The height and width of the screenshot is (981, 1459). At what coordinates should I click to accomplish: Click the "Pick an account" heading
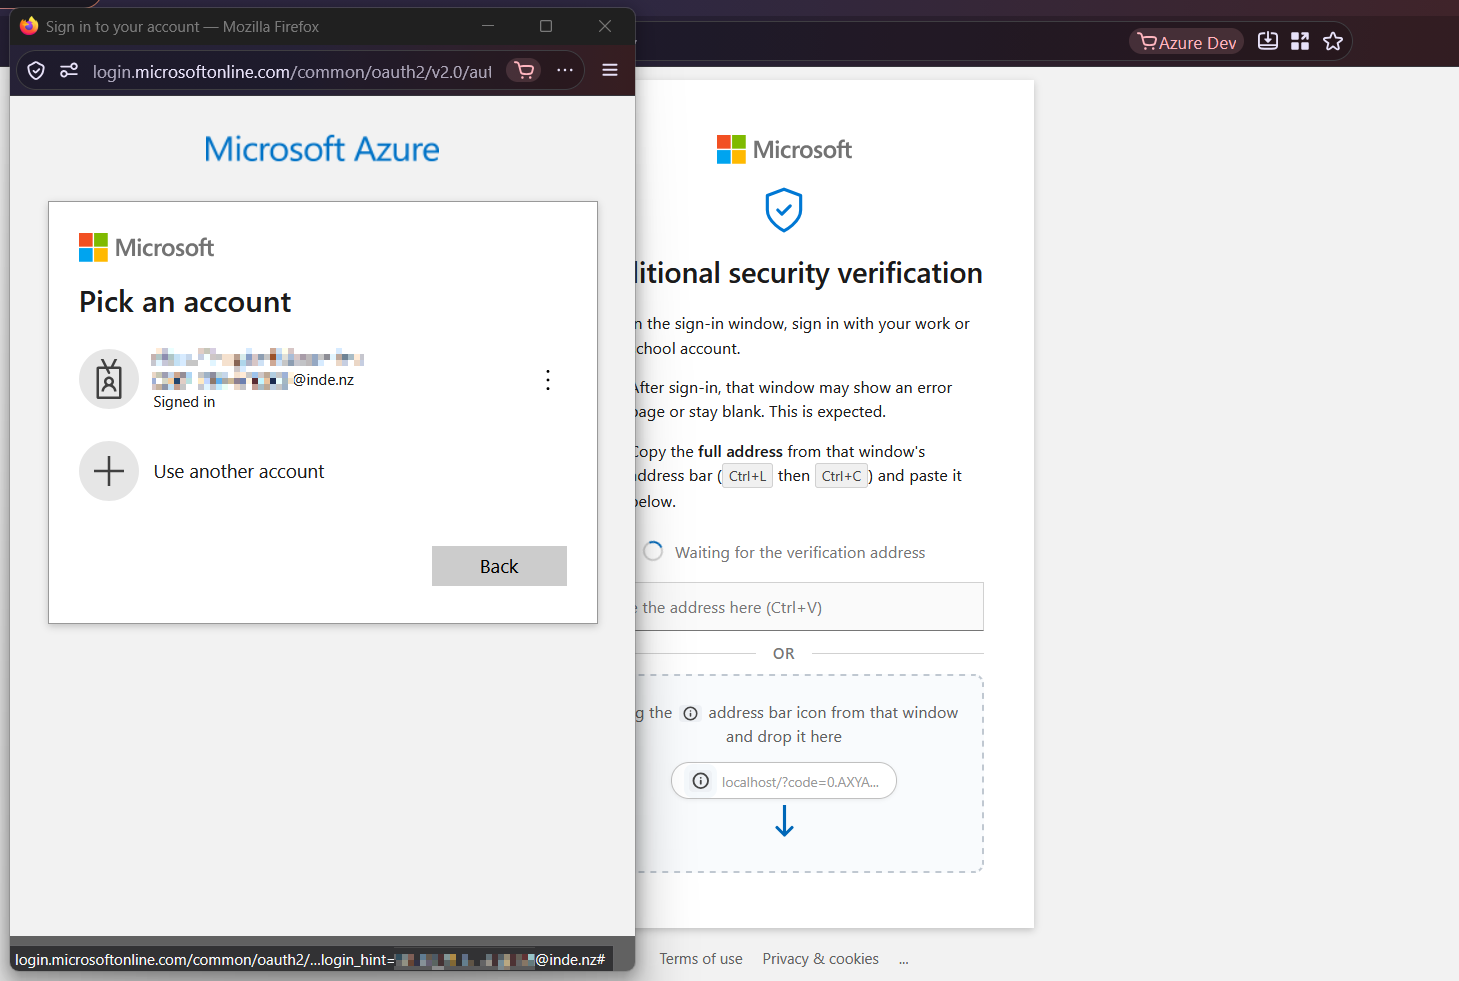[x=185, y=302]
